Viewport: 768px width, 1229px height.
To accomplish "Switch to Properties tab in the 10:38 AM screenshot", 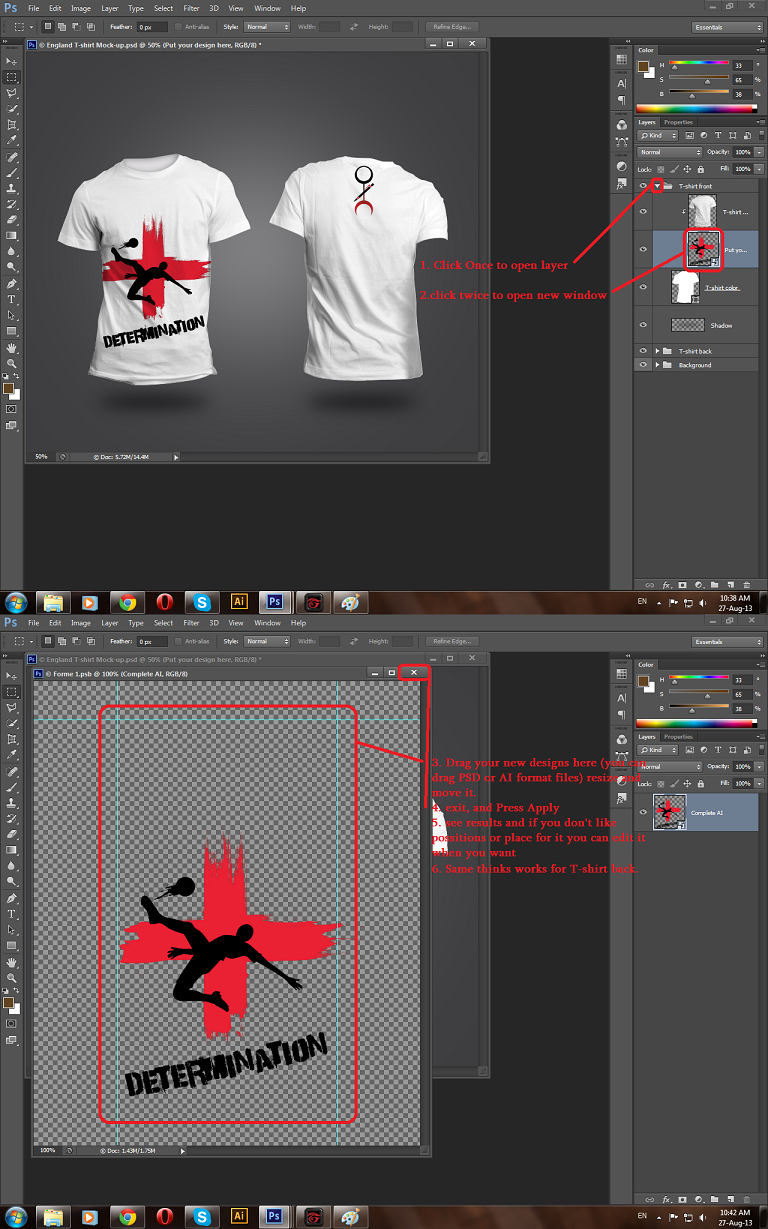I will [x=678, y=122].
